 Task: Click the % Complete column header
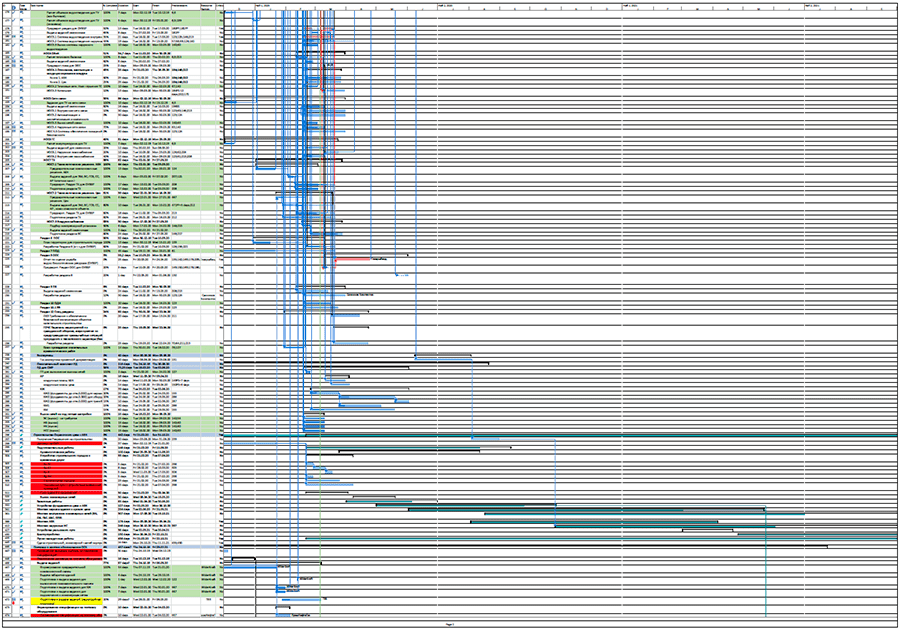click(110, 7)
